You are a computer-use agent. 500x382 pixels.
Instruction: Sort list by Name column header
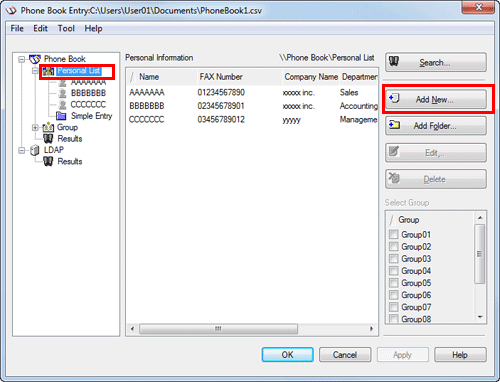point(162,77)
